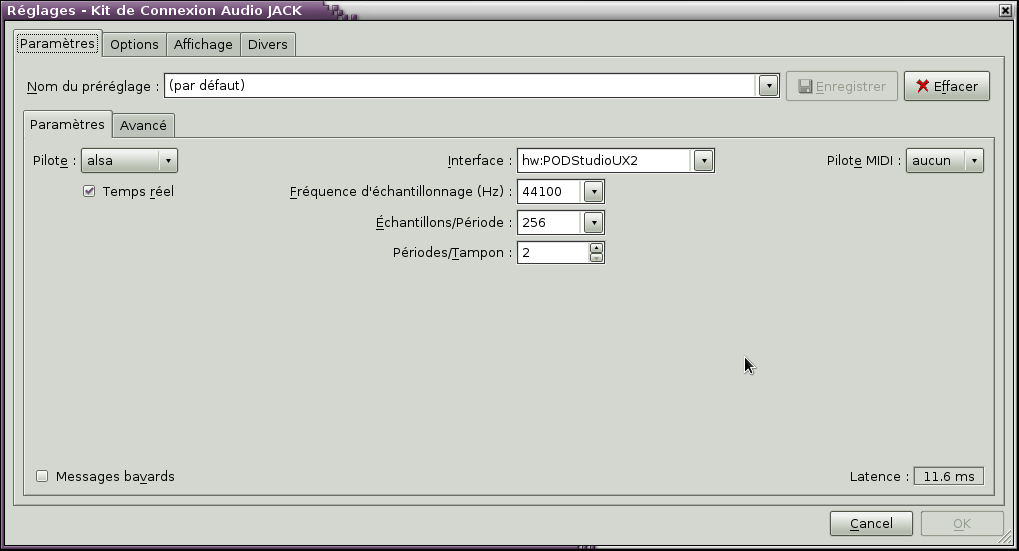Open the Pilote alsa dropdown
1019x551 pixels.
pyautogui.click(x=129, y=160)
